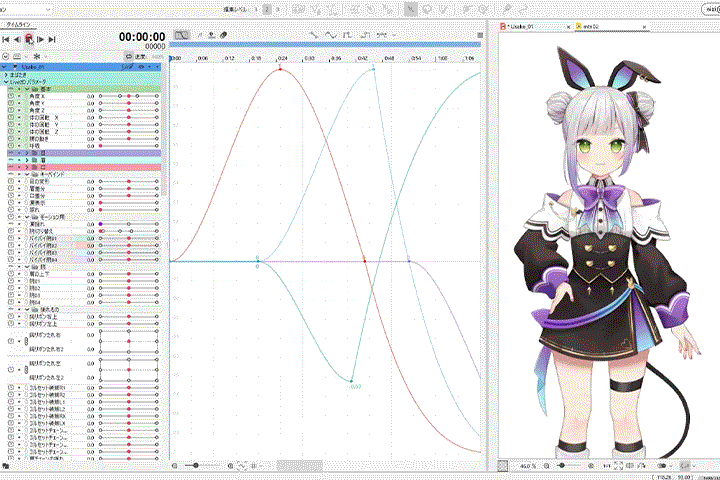This screenshot has height=480, width=720.
Task: Click the snowflake freeze icon
Action: (x=37, y=56)
